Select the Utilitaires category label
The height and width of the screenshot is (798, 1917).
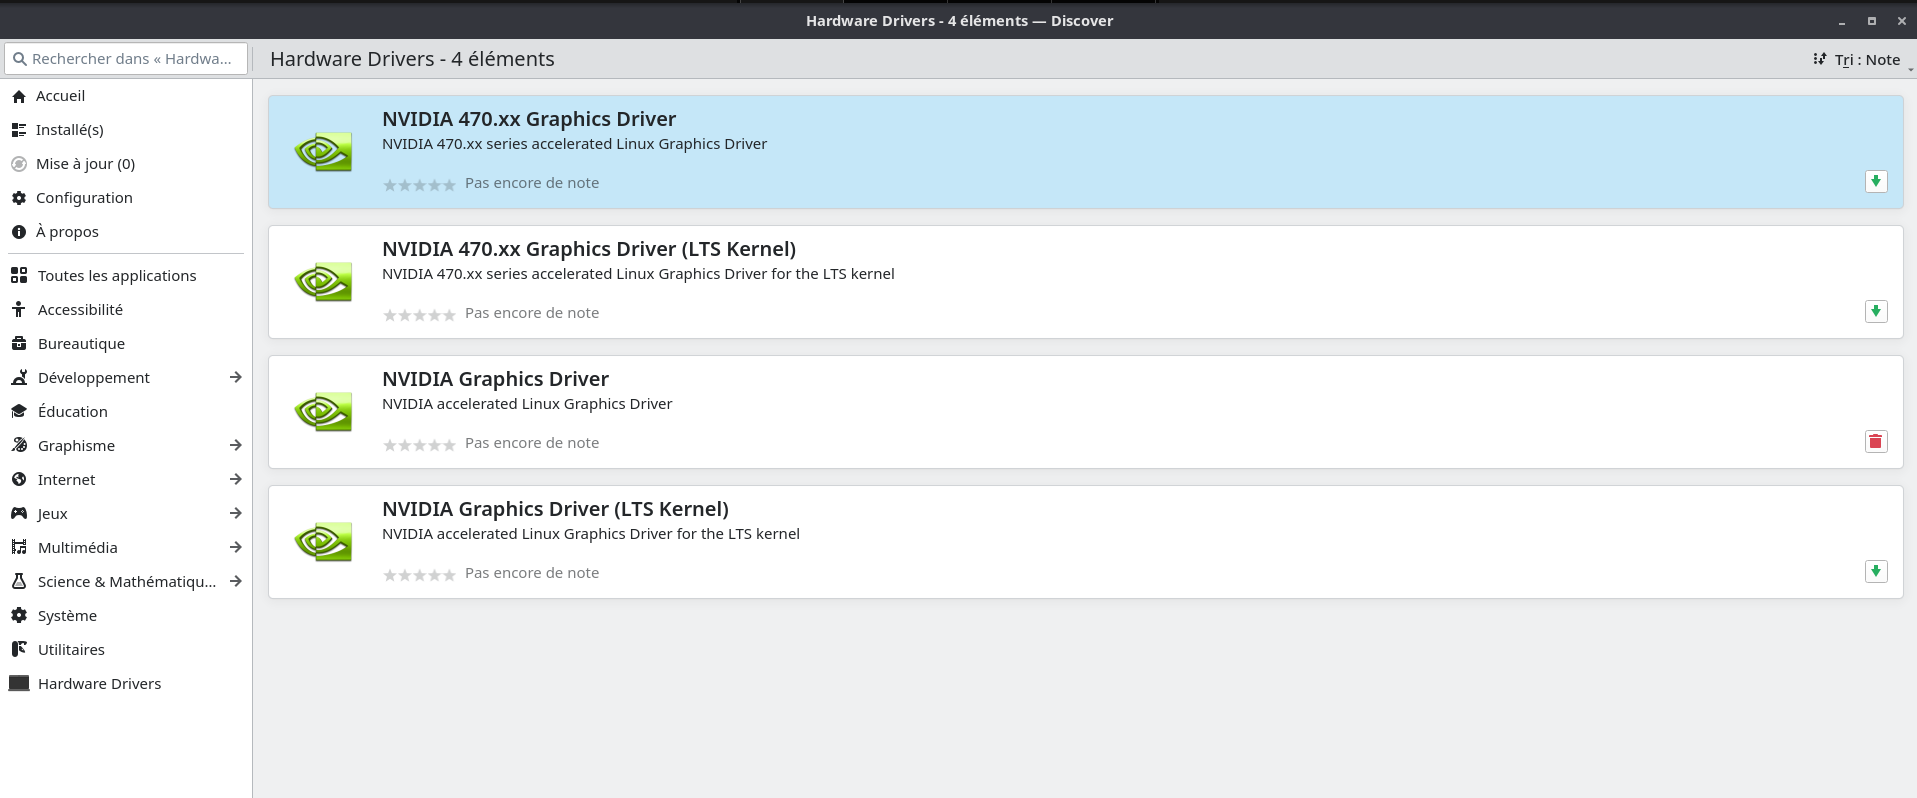(71, 650)
